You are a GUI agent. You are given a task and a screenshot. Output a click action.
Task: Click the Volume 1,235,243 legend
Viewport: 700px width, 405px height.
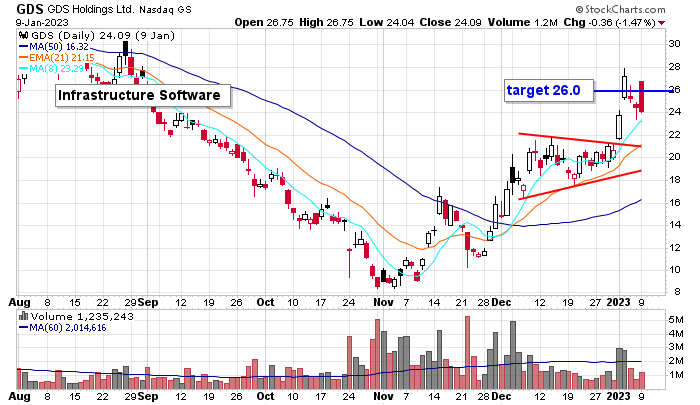[82, 317]
